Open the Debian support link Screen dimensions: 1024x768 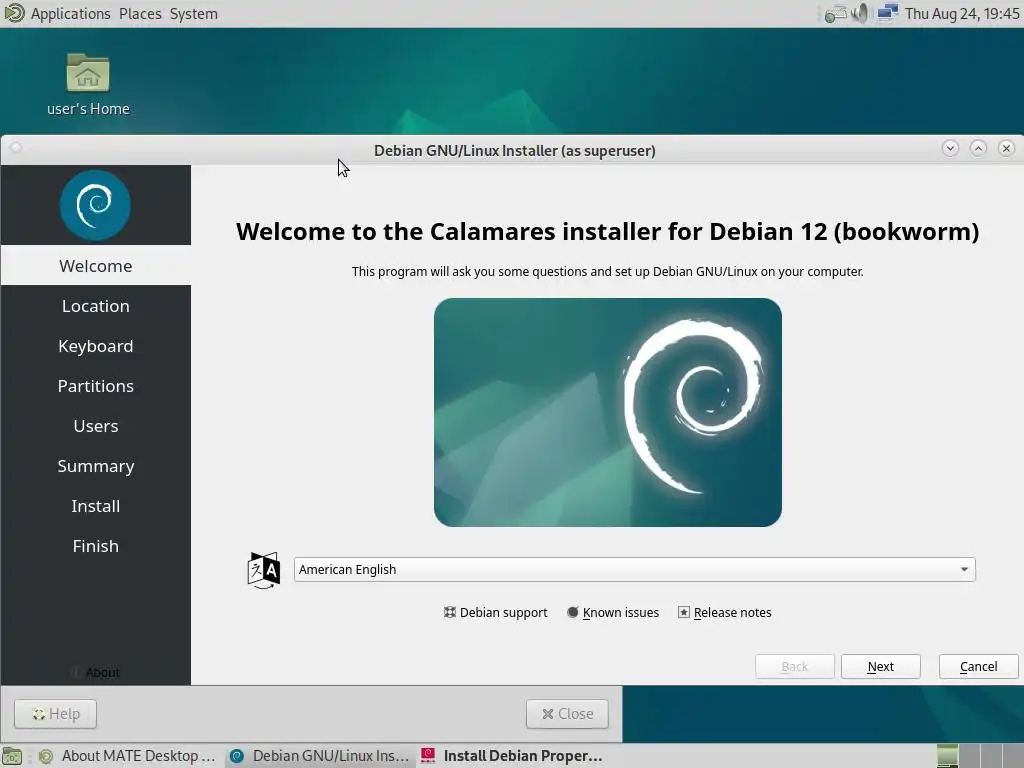click(496, 613)
